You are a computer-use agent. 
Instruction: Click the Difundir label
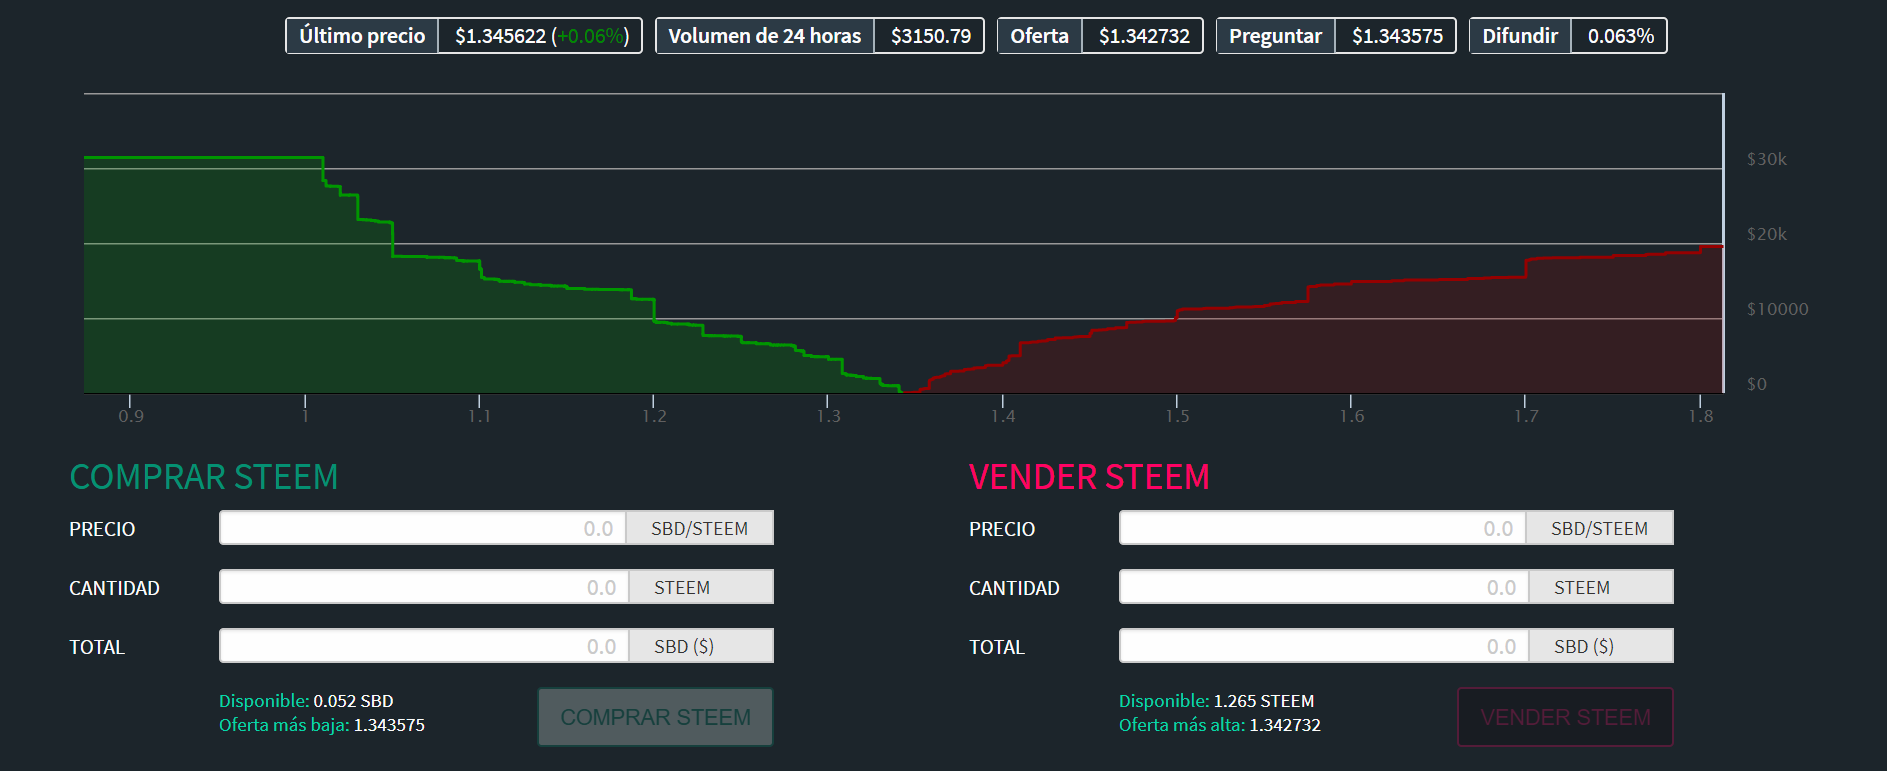coord(1520,36)
